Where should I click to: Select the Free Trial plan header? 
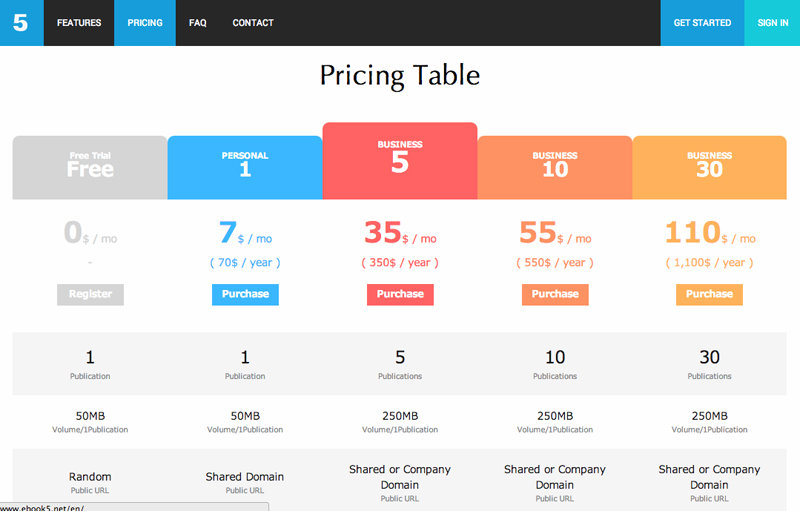pos(90,167)
